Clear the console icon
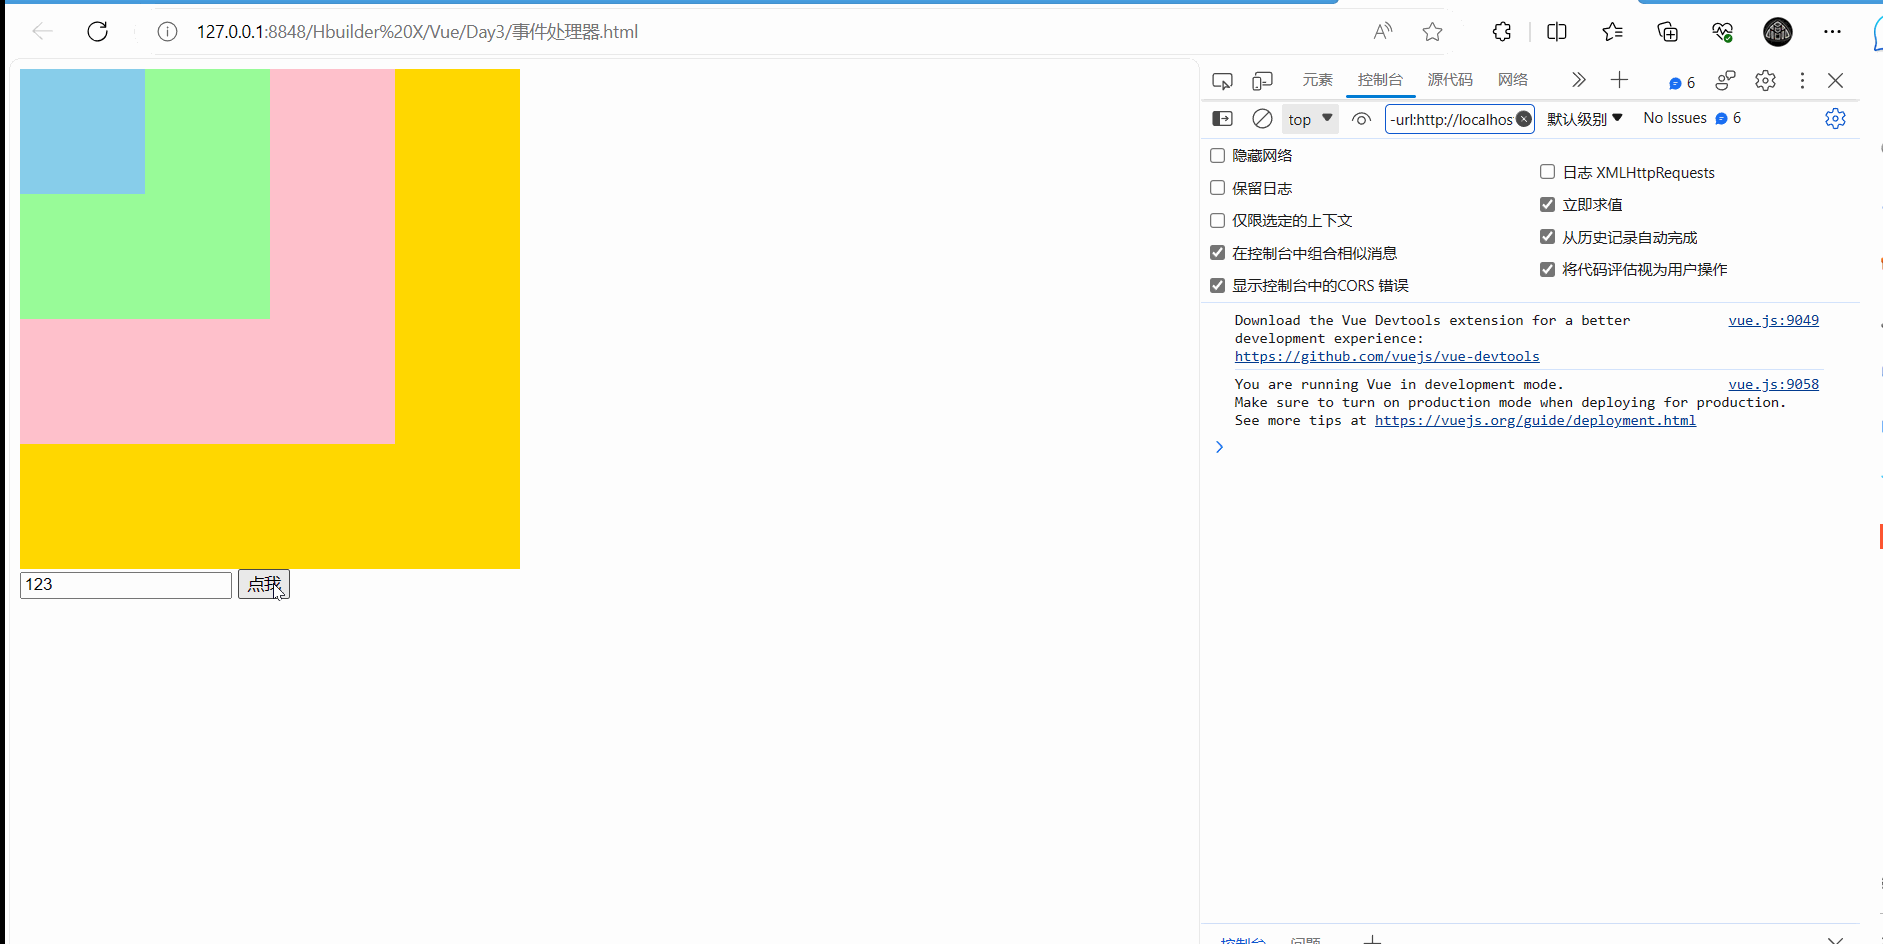Viewport: 1883px width, 944px height. click(x=1262, y=118)
